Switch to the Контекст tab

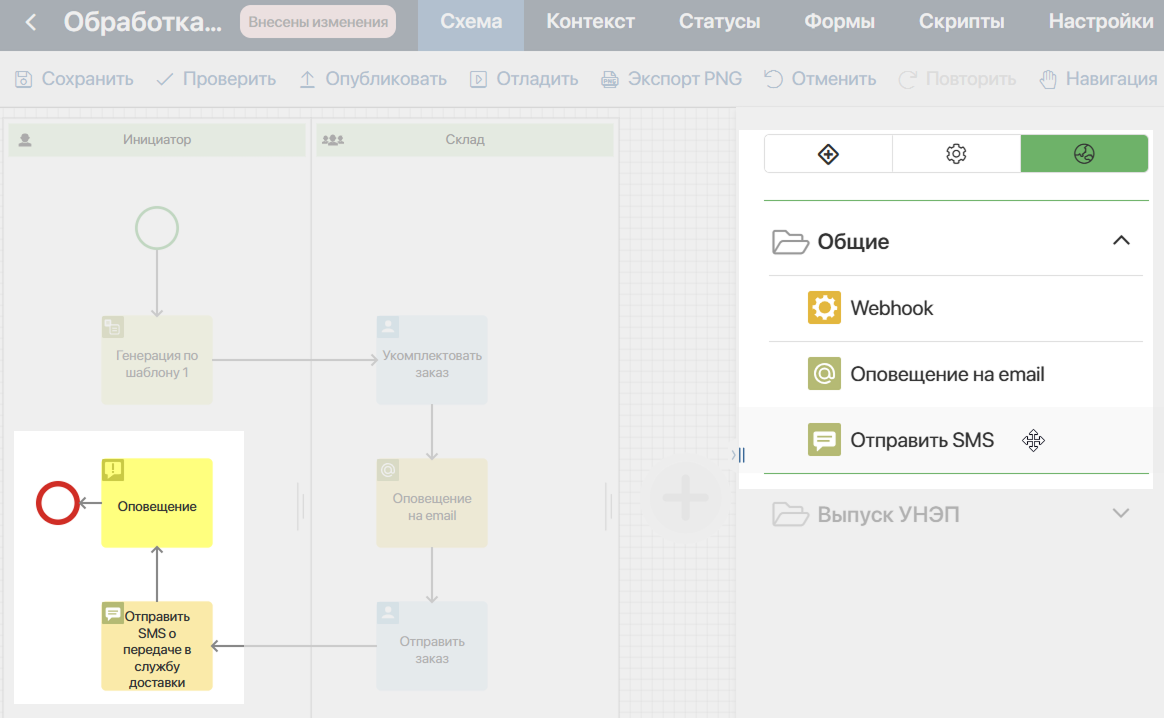click(590, 22)
